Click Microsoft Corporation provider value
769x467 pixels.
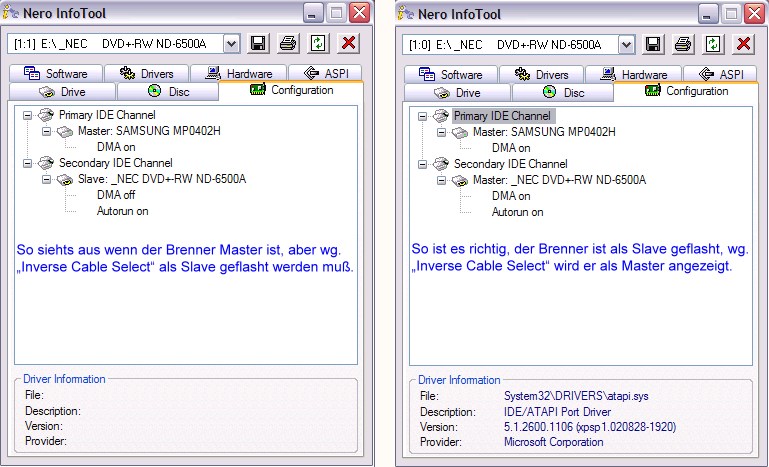click(x=554, y=442)
